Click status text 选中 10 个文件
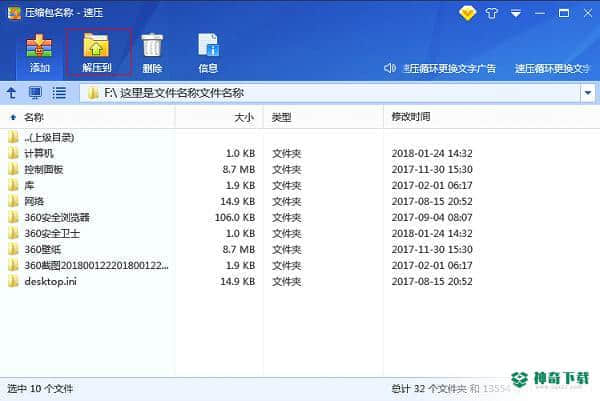The width and height of the screenshot is (600, 401). tap(40, 389)
